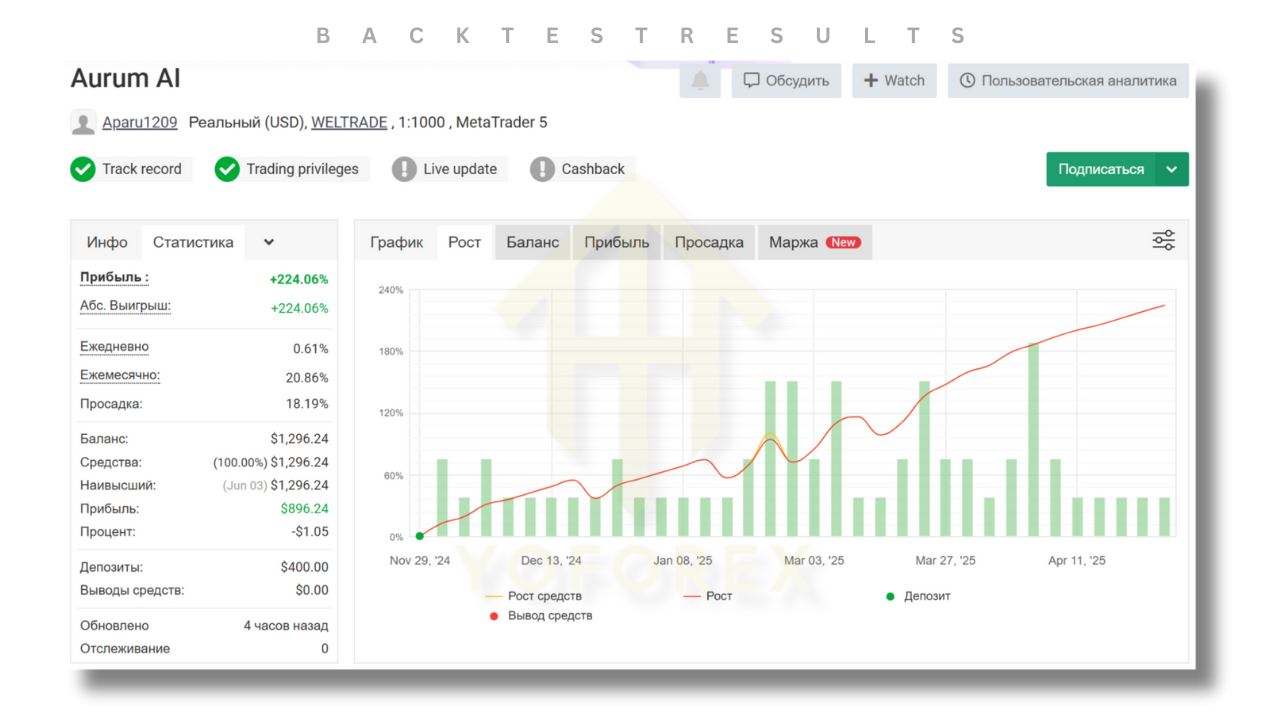Click the Cashback warning icon
Image resolution: width=1280 pixels, height=720 pixels.
(x=542, y=169)
